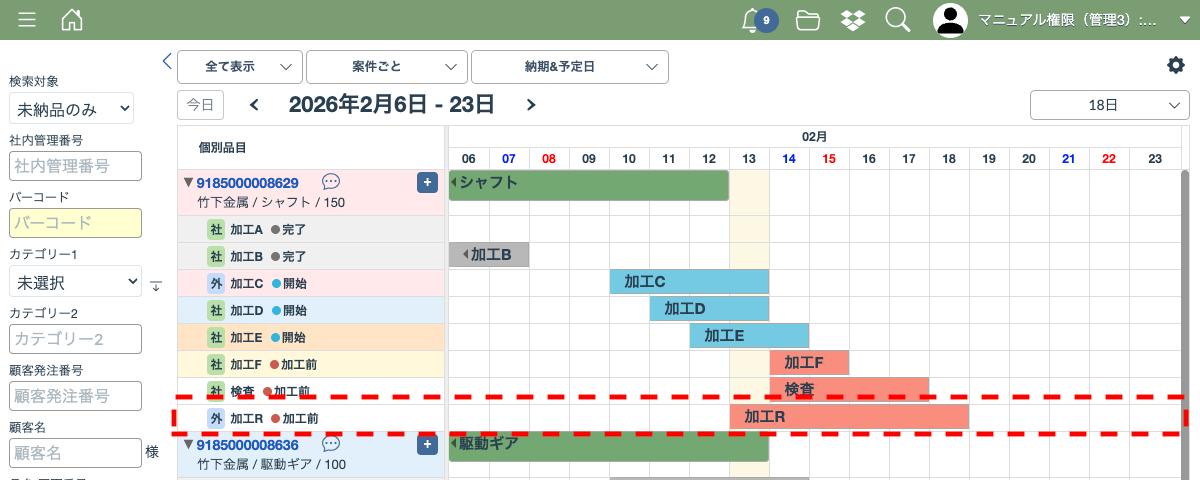
Task: Open the 未納品のみ search target select
Action: 71,109
